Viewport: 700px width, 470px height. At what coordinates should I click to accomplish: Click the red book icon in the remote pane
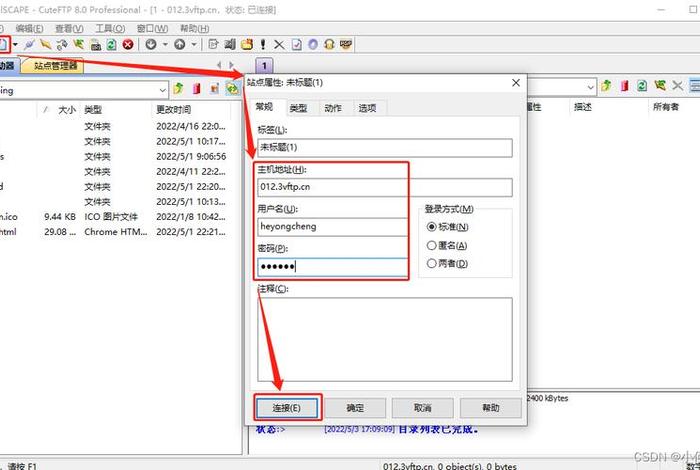[x=624, y=85]
